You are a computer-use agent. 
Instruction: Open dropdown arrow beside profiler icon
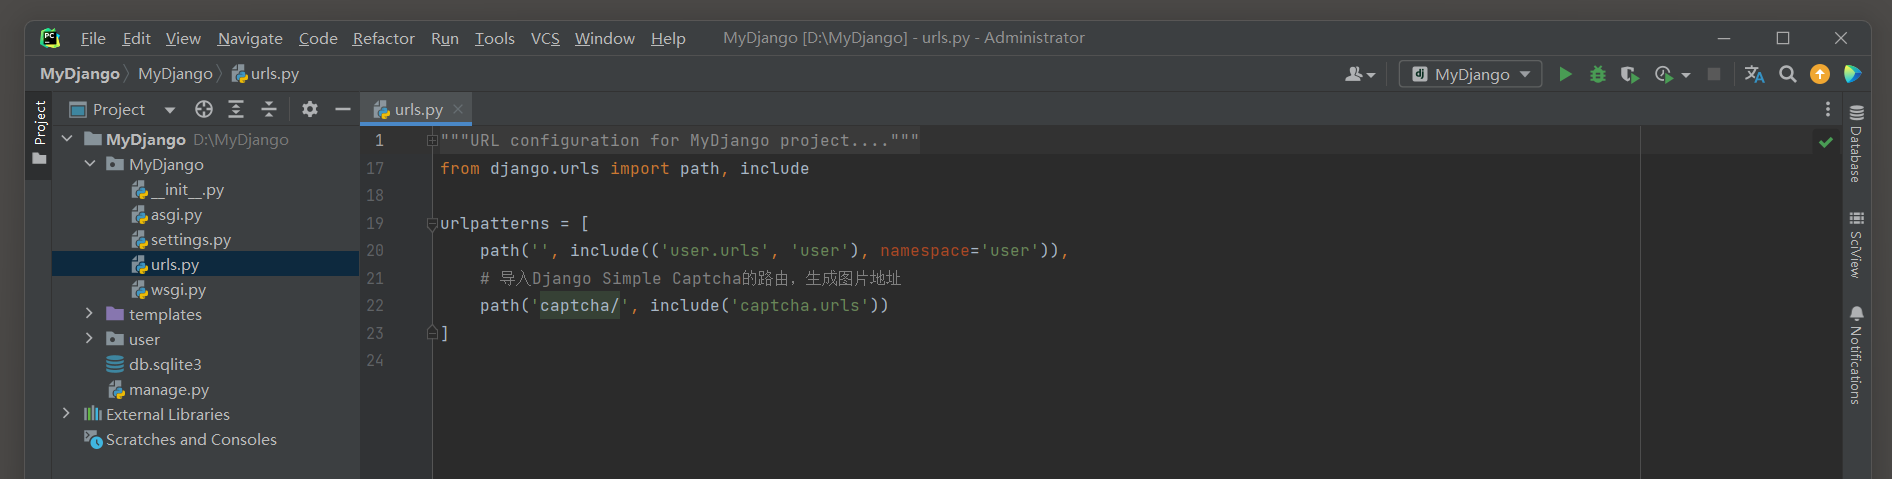click(1686, 75)
